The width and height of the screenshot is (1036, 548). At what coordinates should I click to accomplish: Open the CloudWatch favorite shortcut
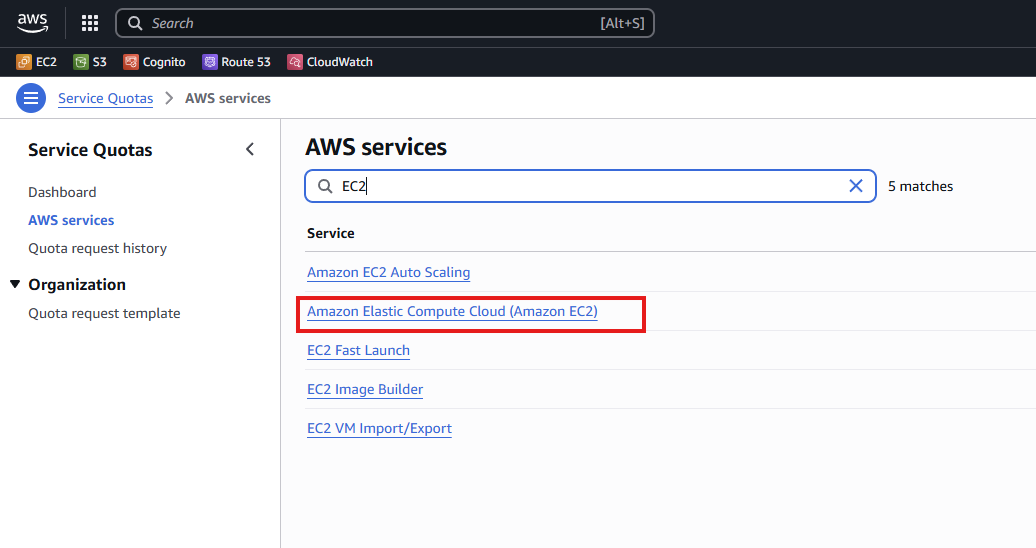[x=330, y=62]
